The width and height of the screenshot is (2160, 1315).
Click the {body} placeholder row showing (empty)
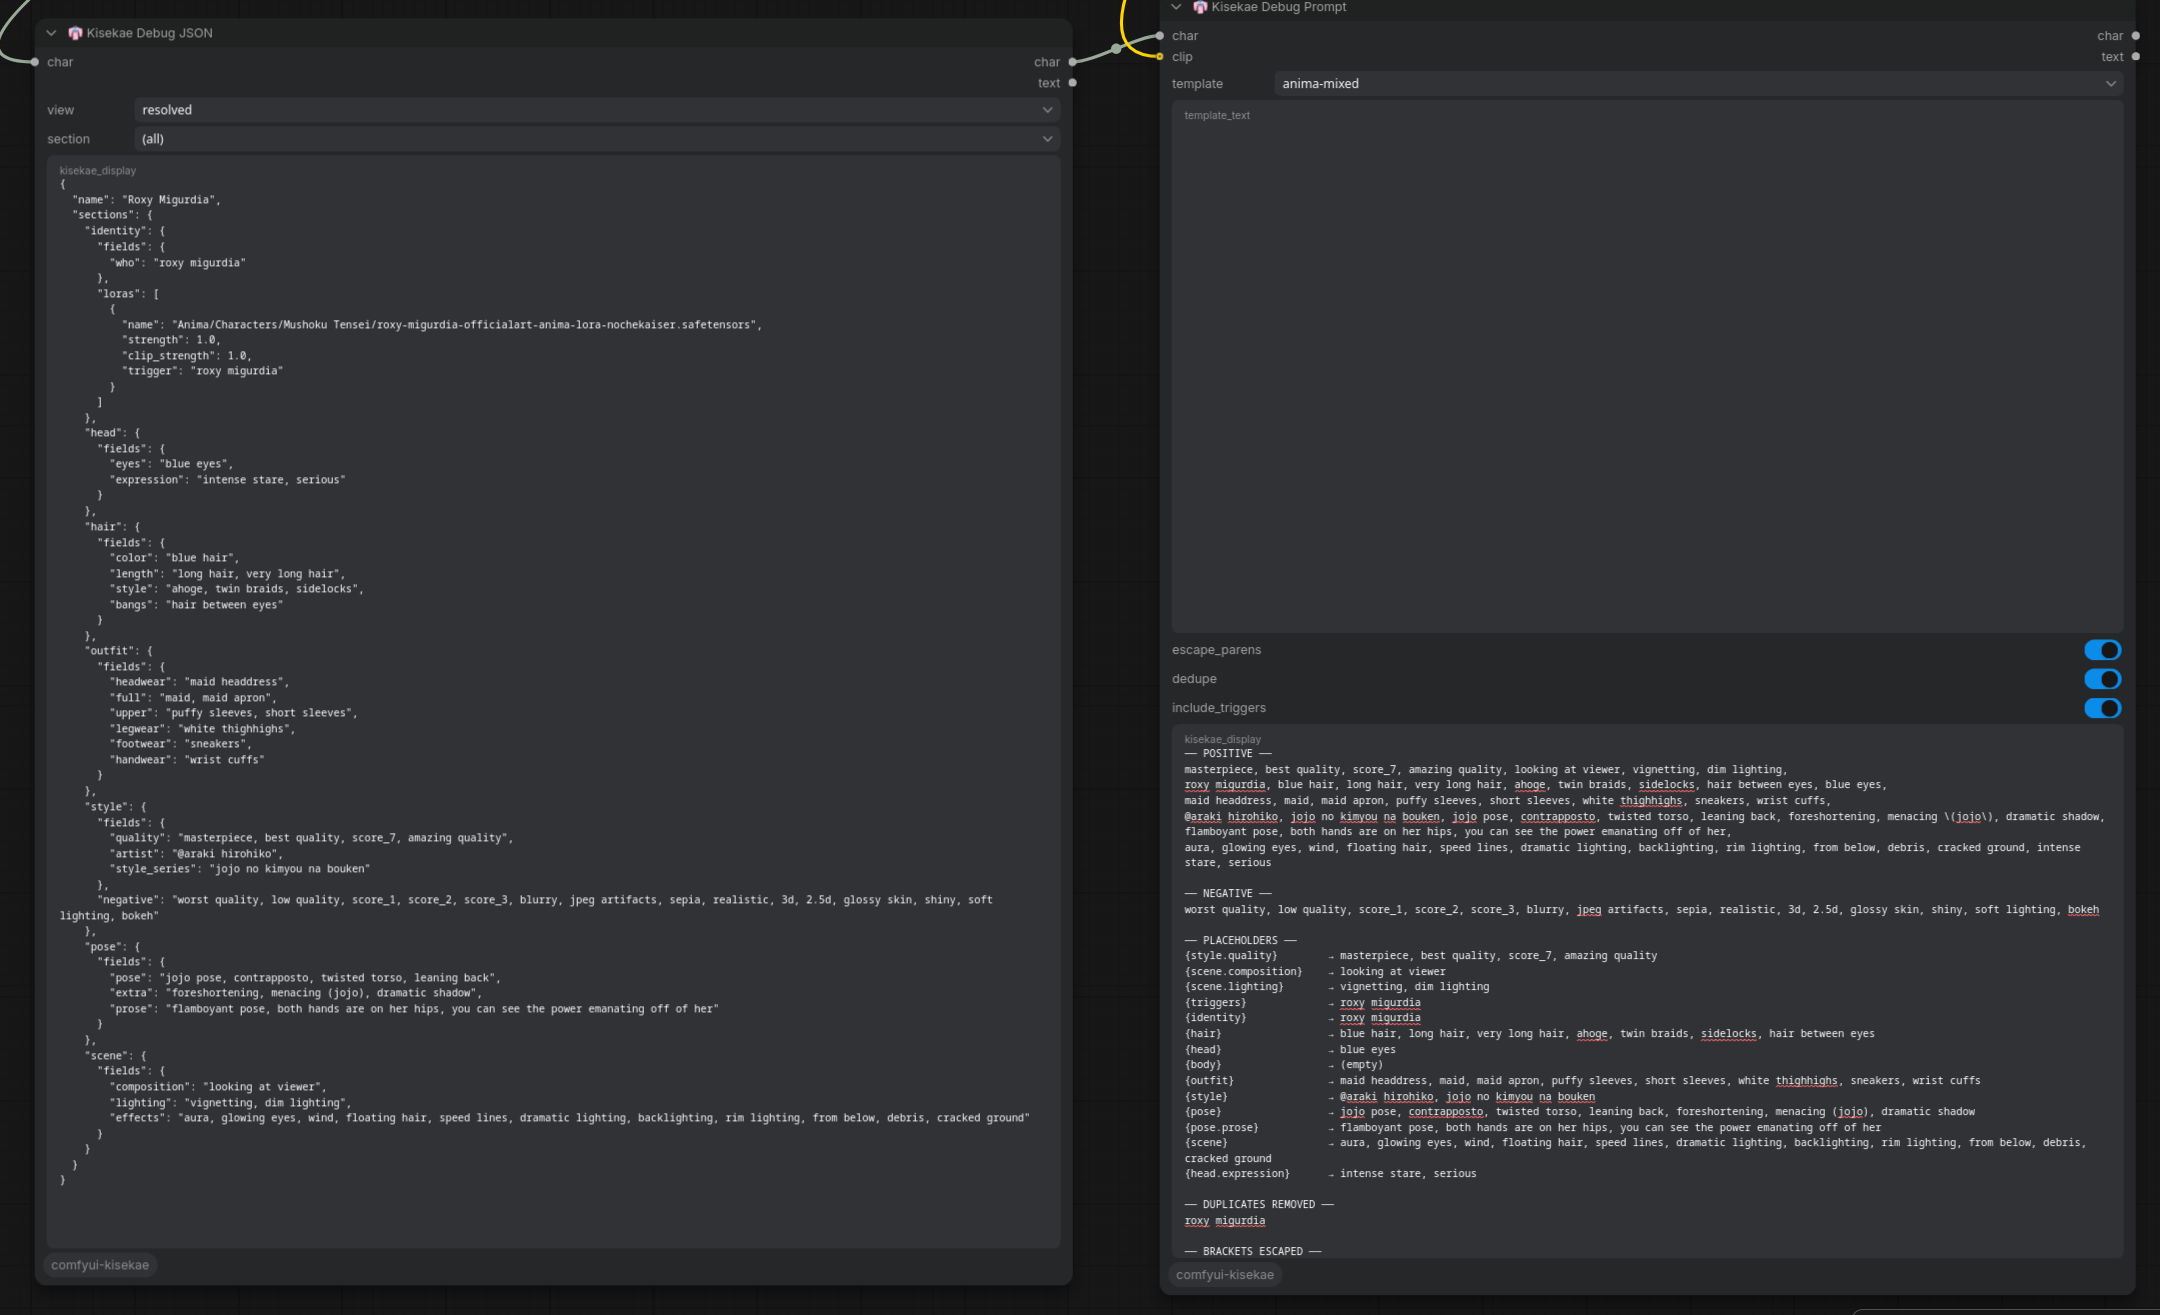point(1284,1065)
